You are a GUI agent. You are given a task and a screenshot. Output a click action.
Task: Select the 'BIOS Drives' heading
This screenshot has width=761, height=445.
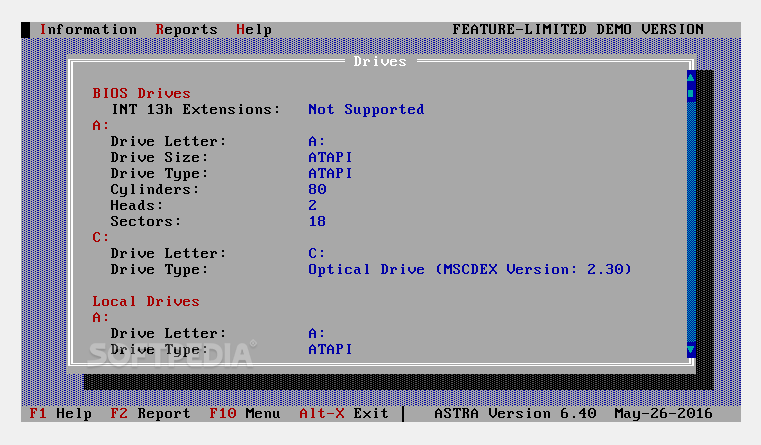141,93
